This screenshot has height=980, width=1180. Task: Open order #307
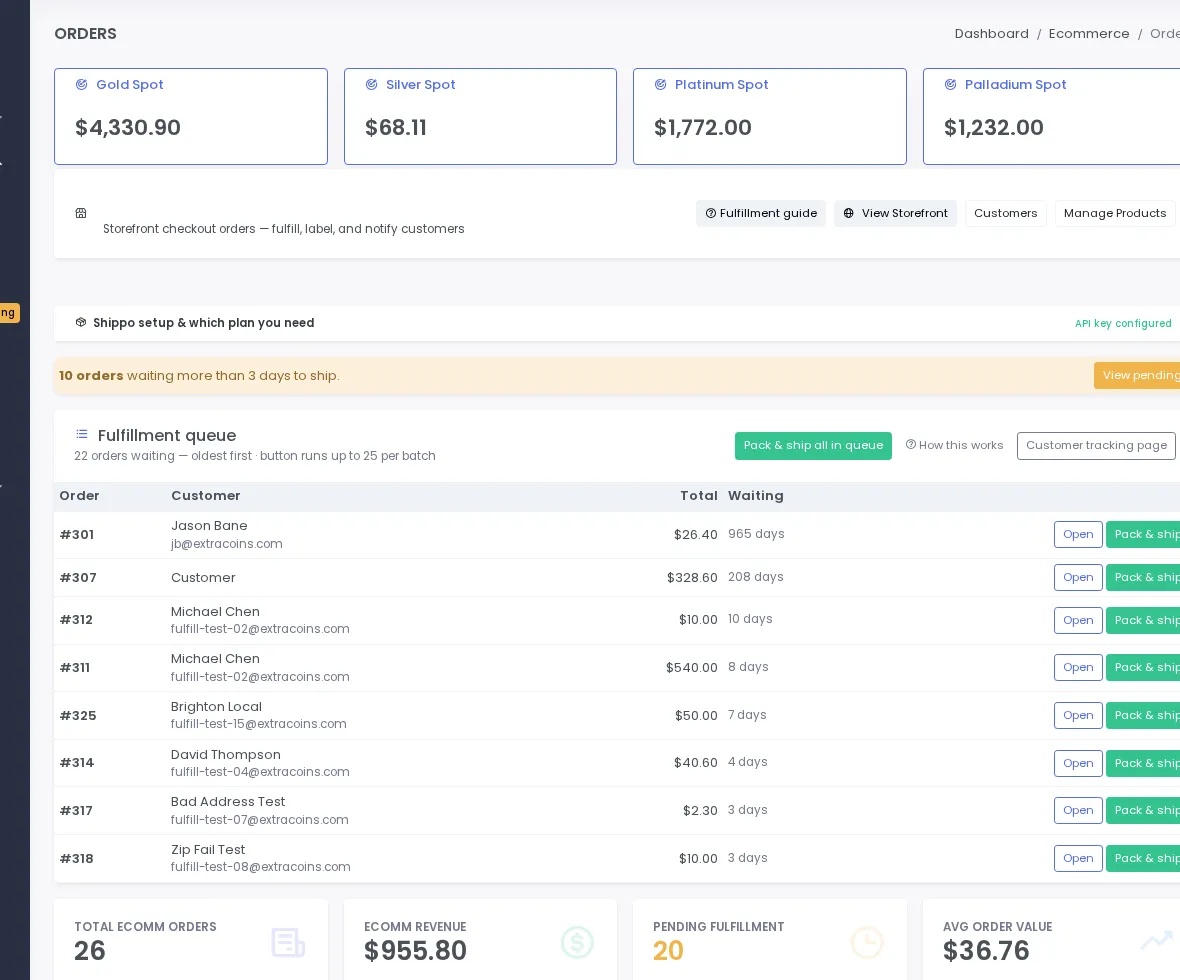coord(1078,577)
